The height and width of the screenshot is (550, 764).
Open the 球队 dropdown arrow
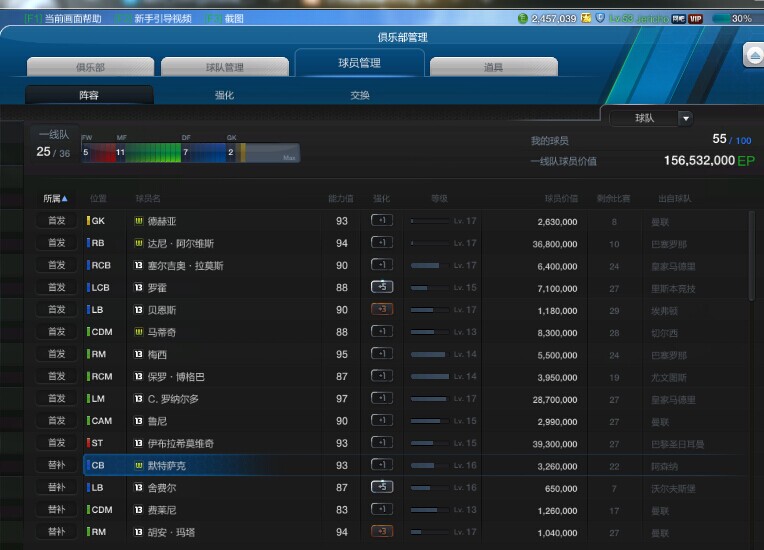coord(686,118)
